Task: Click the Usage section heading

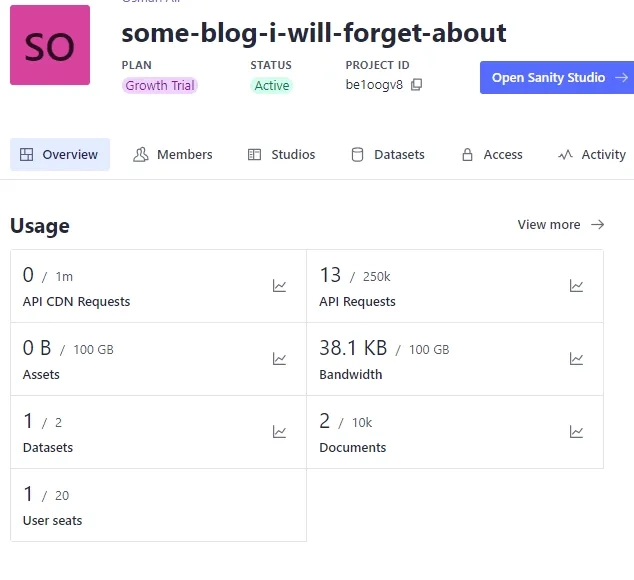Action: 40,226
